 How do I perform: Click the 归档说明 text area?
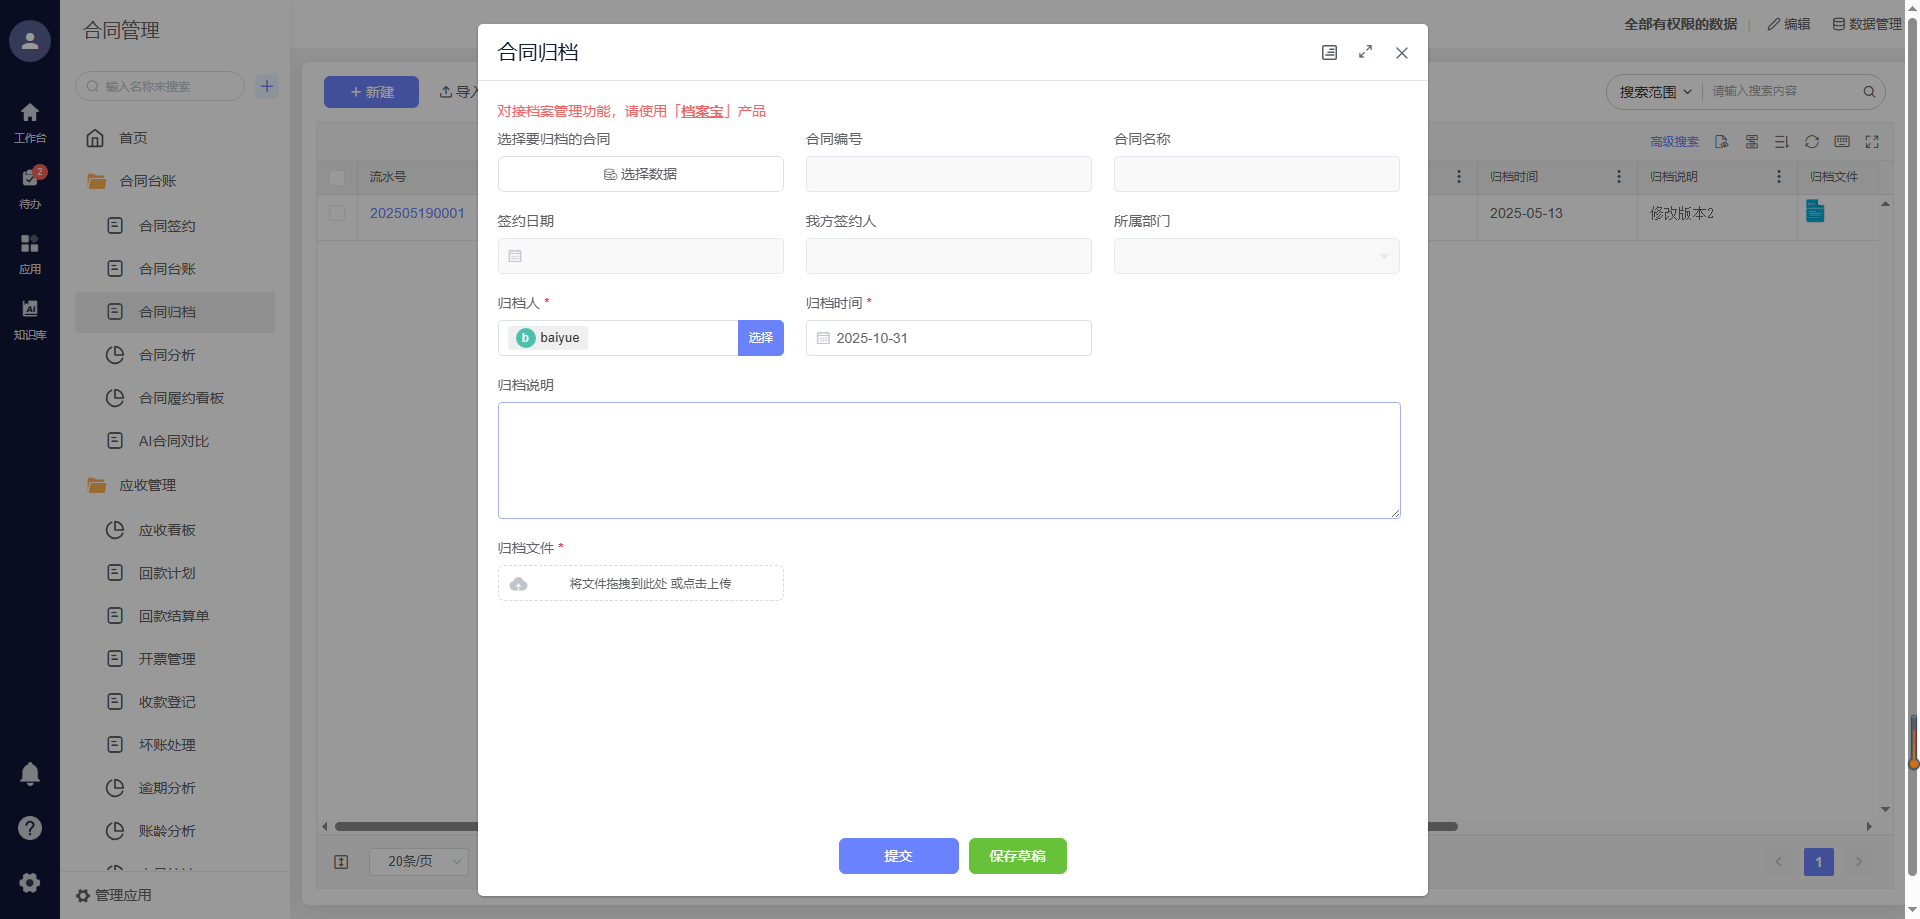(x=948, y=460)
